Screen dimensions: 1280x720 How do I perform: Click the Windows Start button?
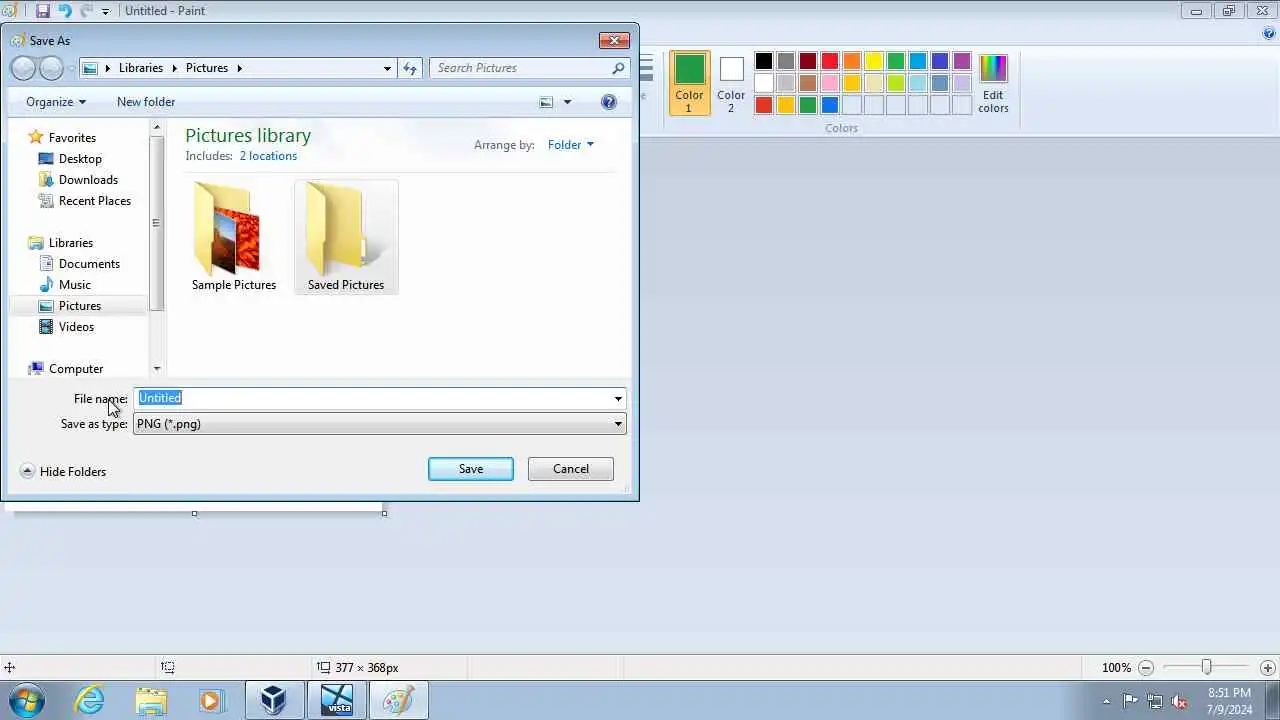click(25, 701)
